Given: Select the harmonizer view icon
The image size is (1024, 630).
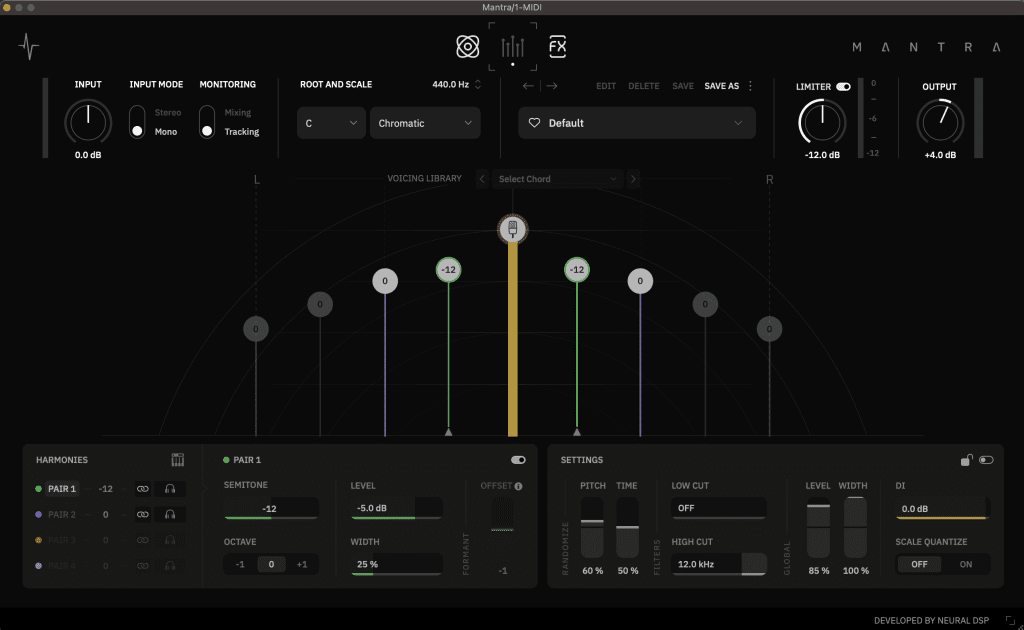Looking at the screenshot, I should pyautogui.click(x=513, y=45).
